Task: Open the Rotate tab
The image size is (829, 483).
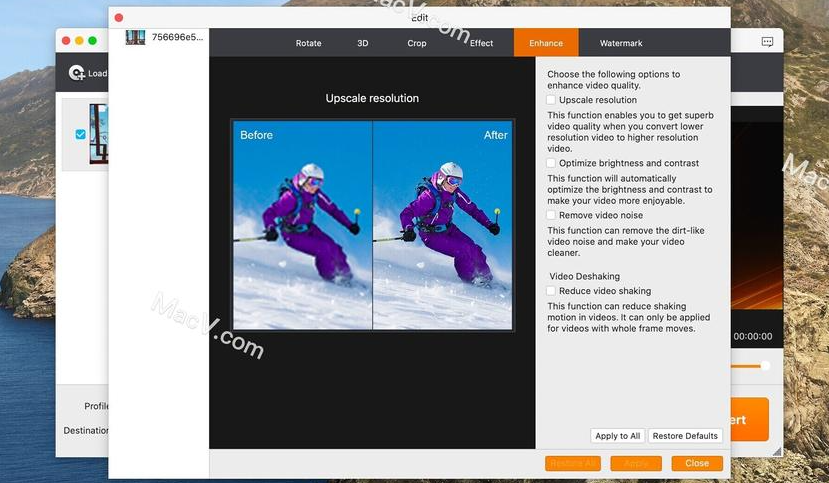Action: click(308, 43)
